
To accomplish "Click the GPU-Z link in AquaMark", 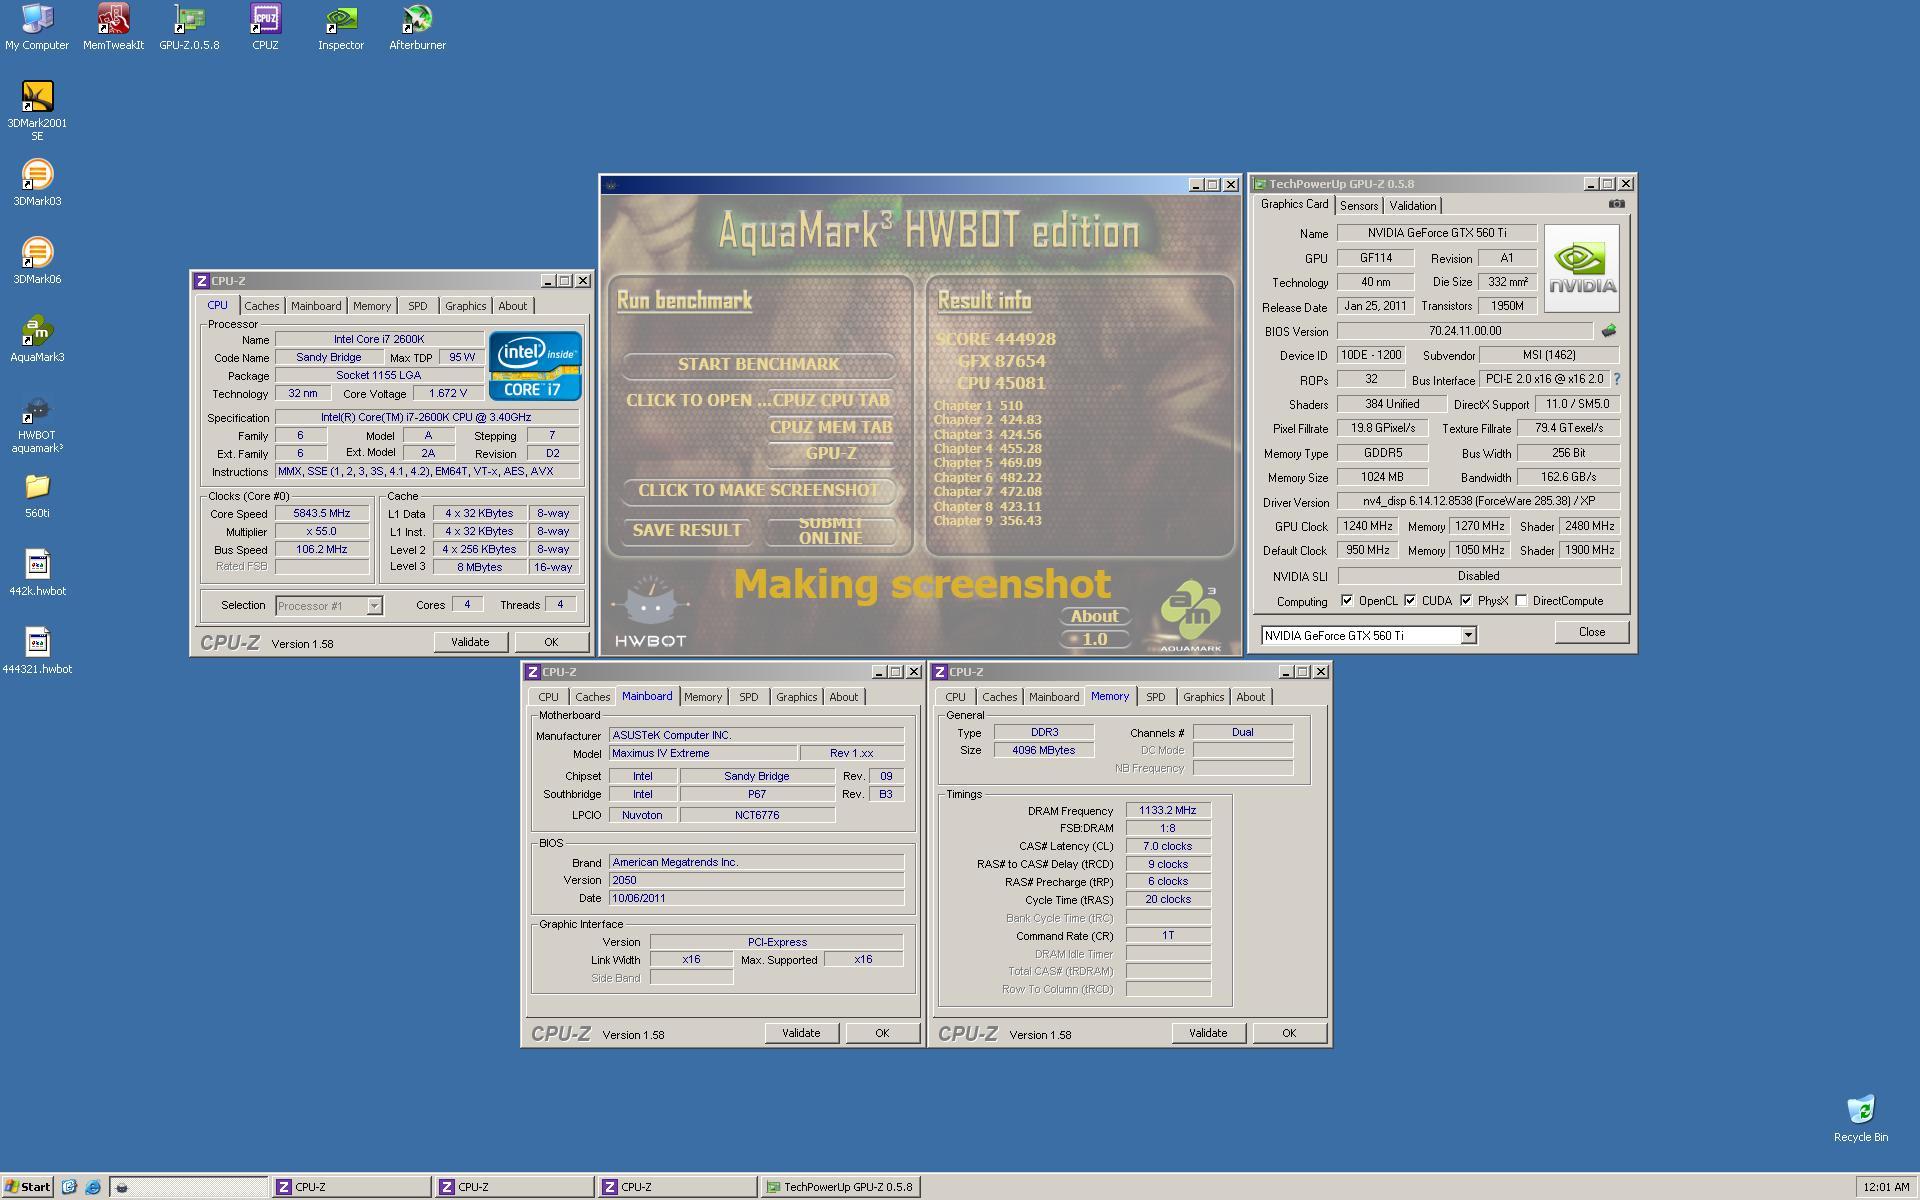I will click(x=831, y=453).
